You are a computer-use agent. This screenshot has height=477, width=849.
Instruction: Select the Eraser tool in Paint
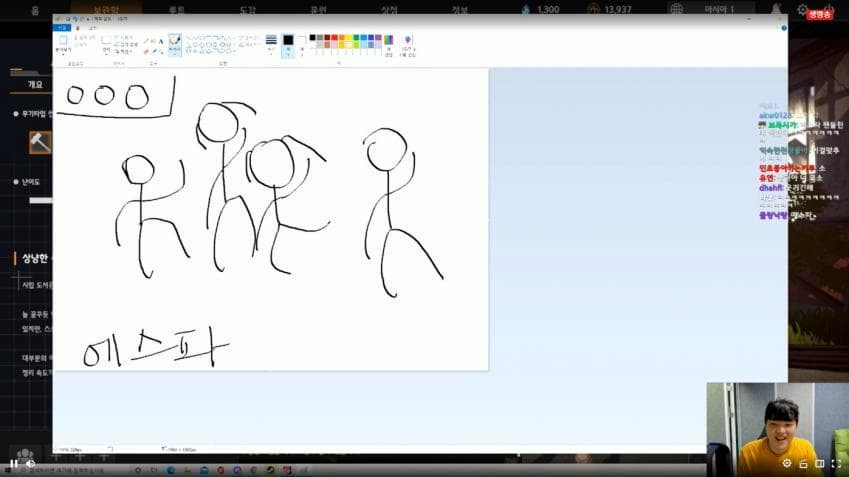point(146,52)
